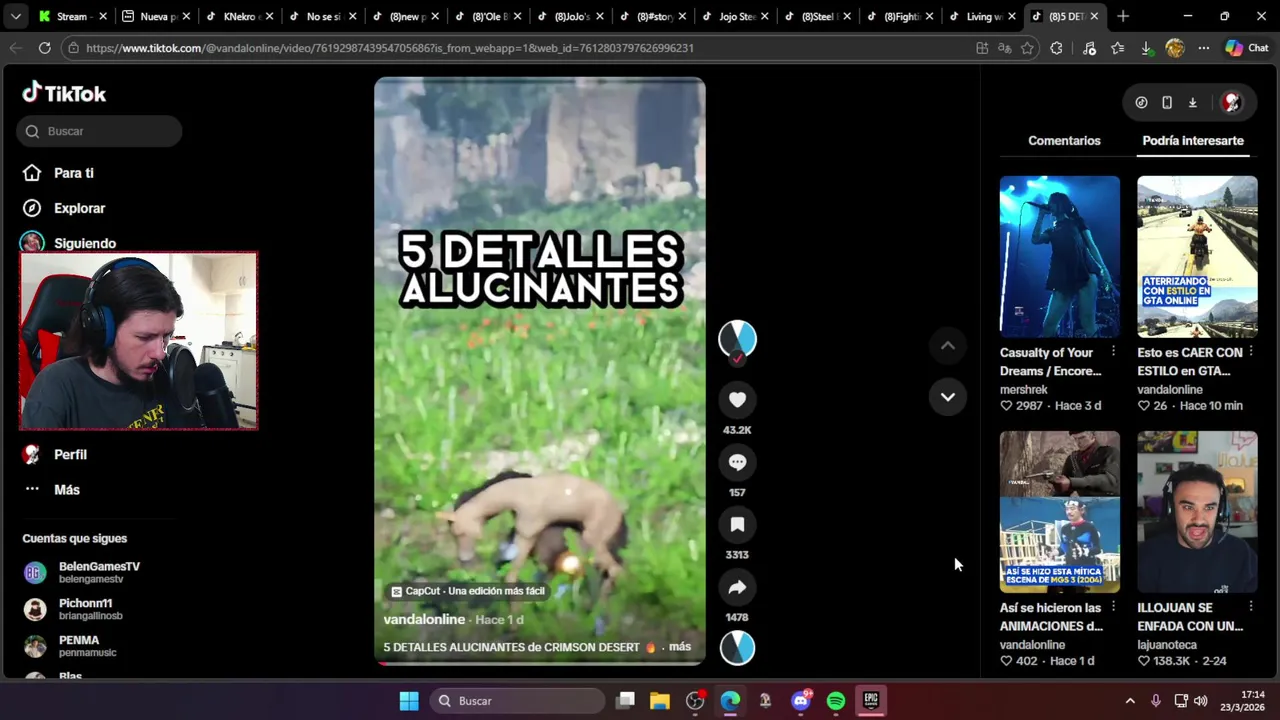Add page to favorites with star icon
1280x720 pixels.
[x=1027, y=48]
